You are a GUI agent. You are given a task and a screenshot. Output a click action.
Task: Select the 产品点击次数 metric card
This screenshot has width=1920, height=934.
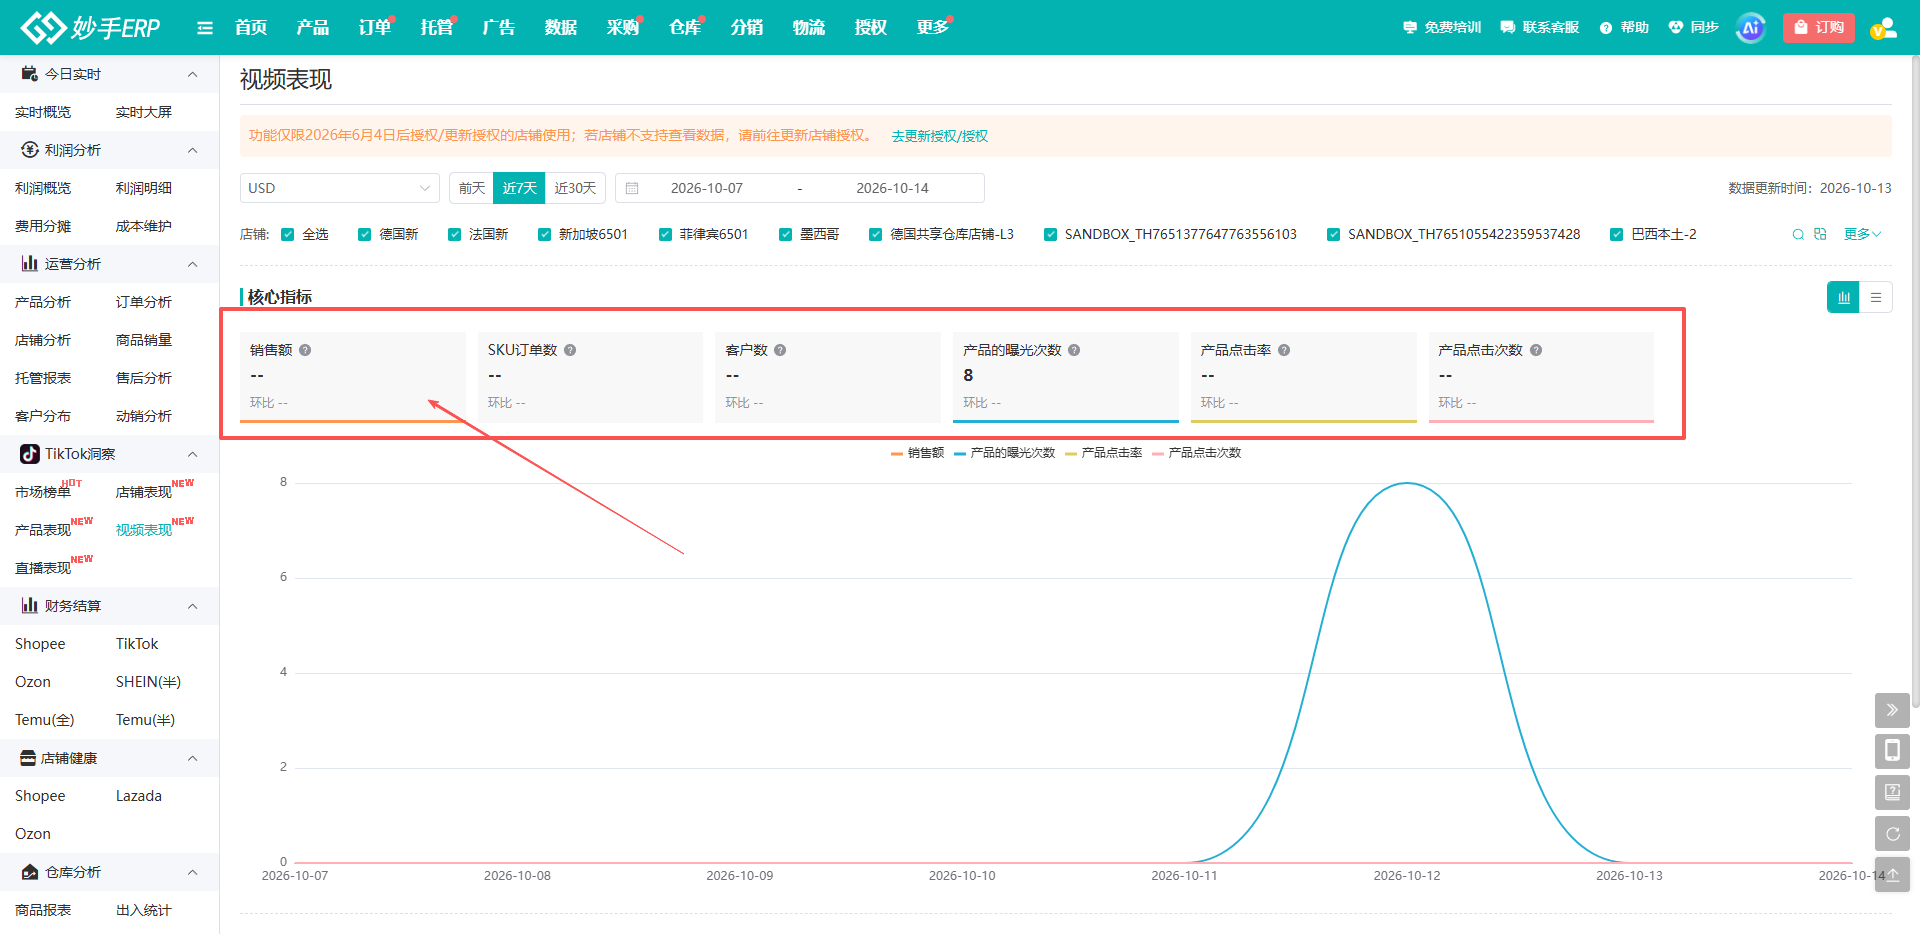tap(1541, 377)
